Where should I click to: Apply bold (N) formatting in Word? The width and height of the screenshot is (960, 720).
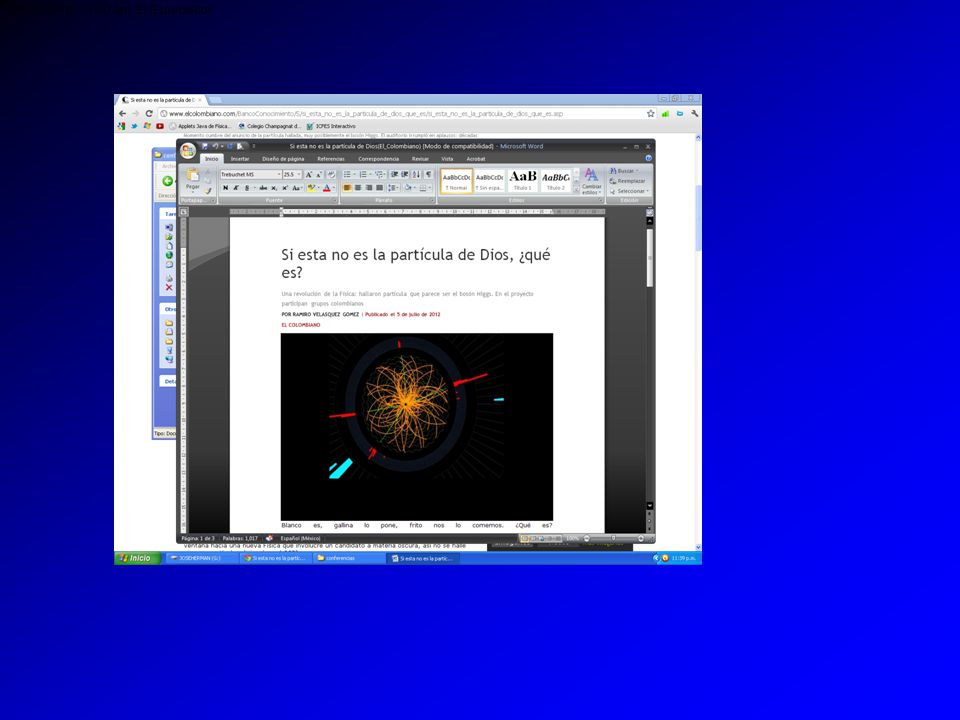[x=225, y=188]
